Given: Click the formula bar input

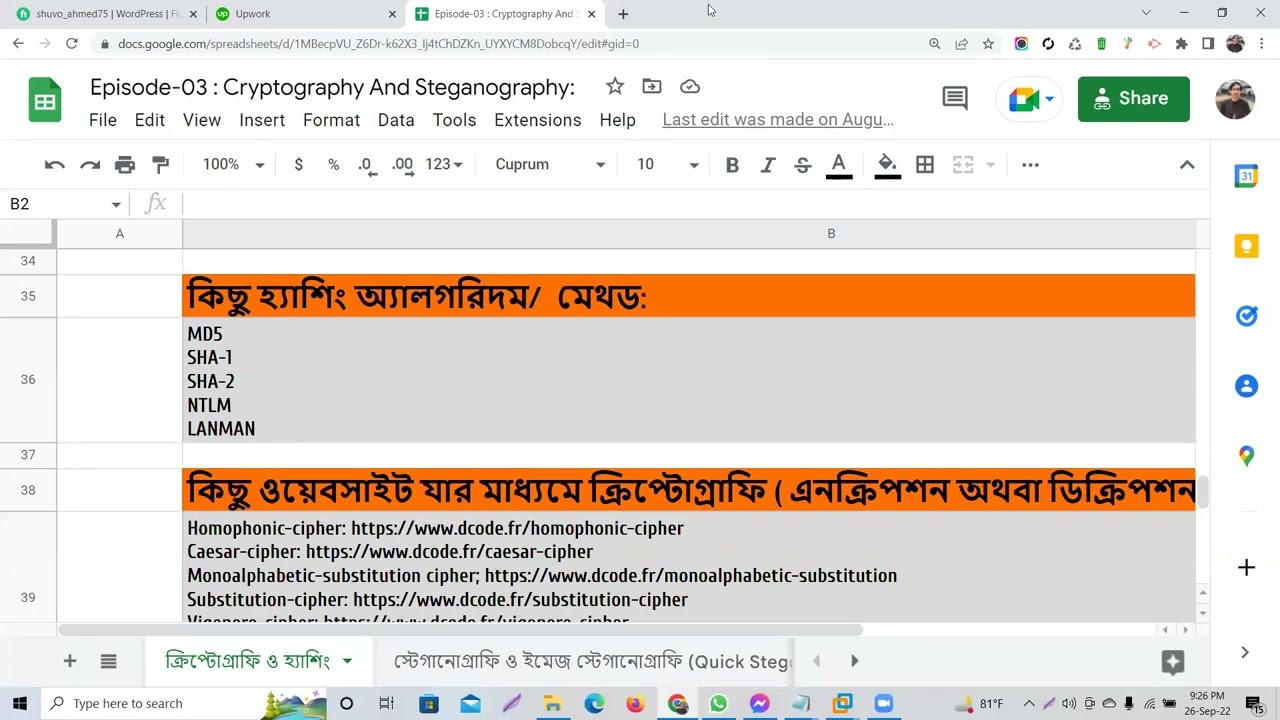Looking at the screenshot, I should pos(695,204).
